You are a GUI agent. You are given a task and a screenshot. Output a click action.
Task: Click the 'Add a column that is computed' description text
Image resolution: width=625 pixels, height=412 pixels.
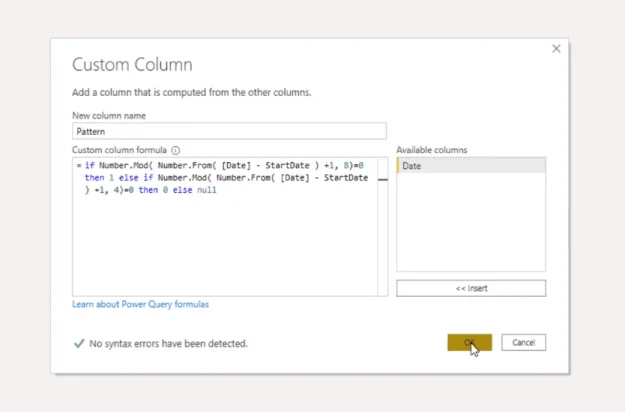191,92
